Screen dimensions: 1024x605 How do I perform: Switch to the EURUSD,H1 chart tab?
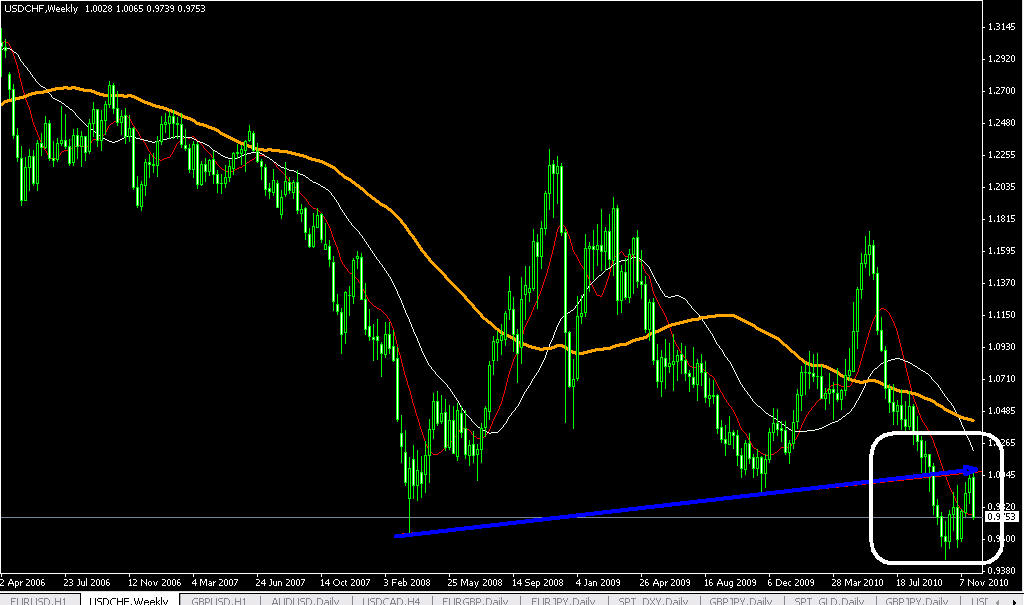pos(39,600)
